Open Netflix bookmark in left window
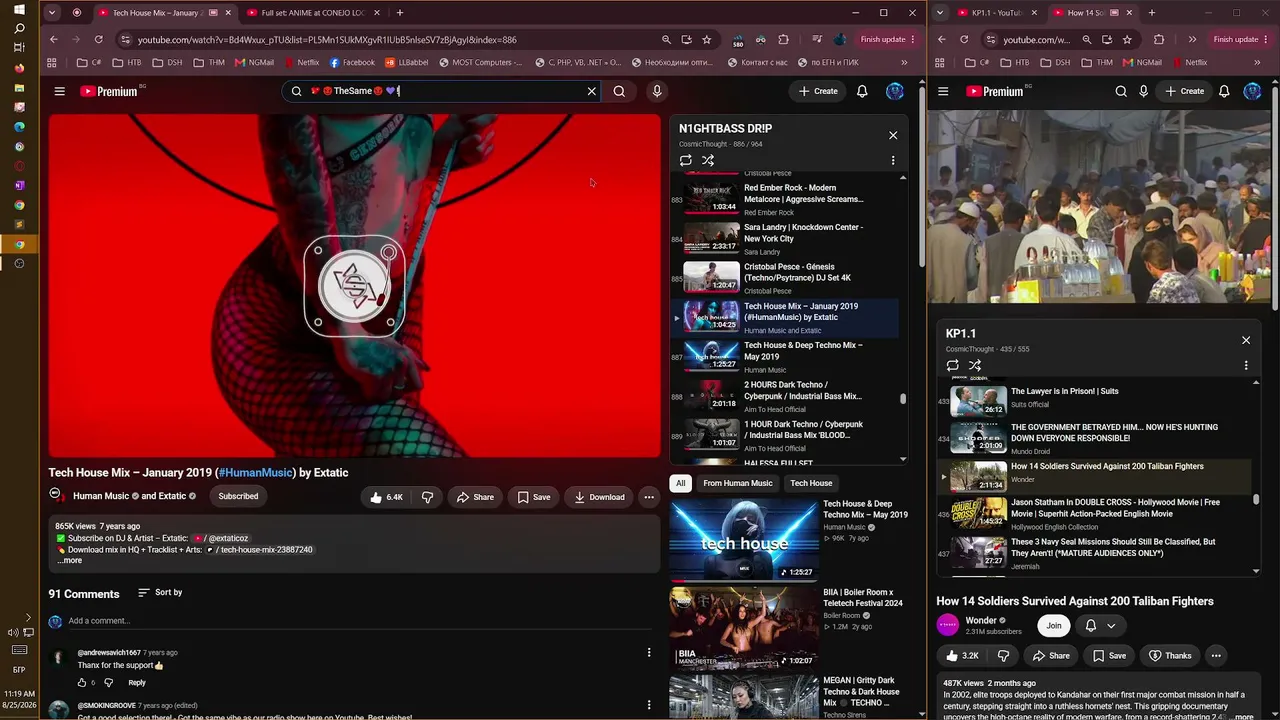Viewport: 1280px width, 720px height. click(301, 63)
